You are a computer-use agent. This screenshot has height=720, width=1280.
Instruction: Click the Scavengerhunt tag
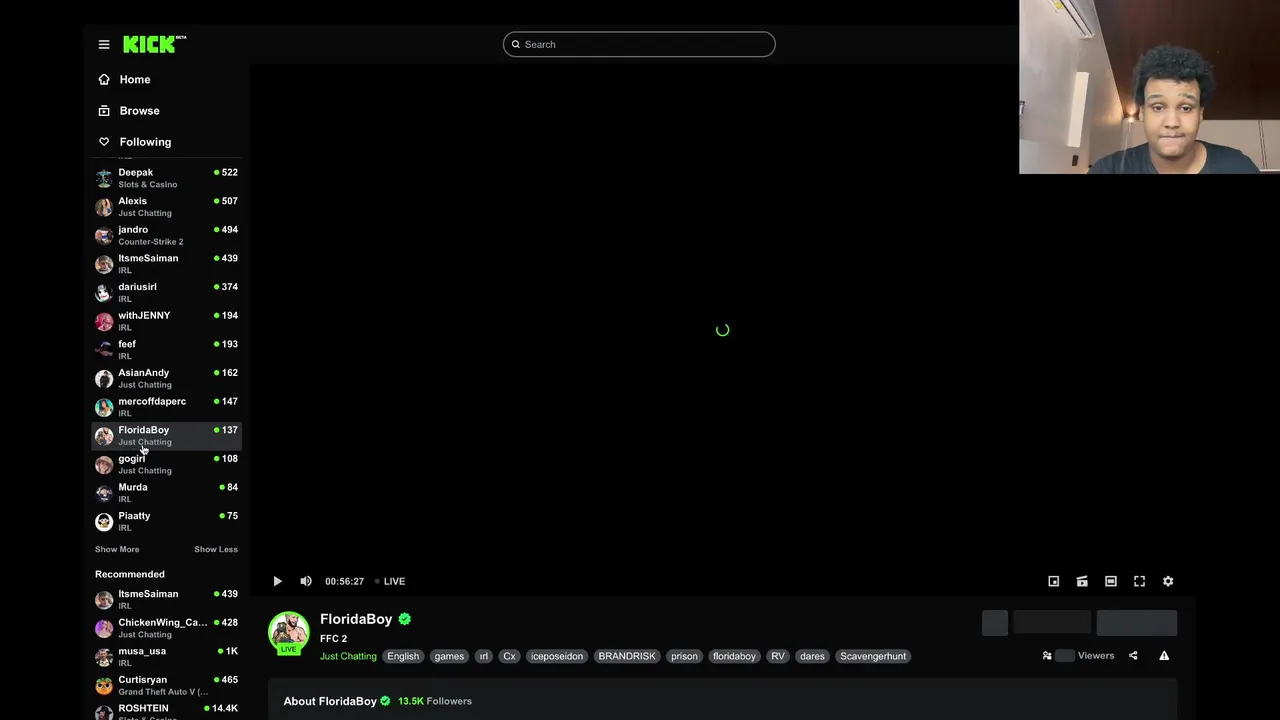pos(873,656)
